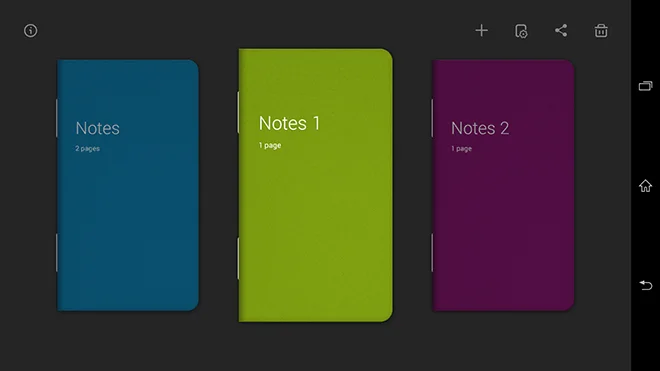Open the purple Notes 2 notebook

[503, 185]
